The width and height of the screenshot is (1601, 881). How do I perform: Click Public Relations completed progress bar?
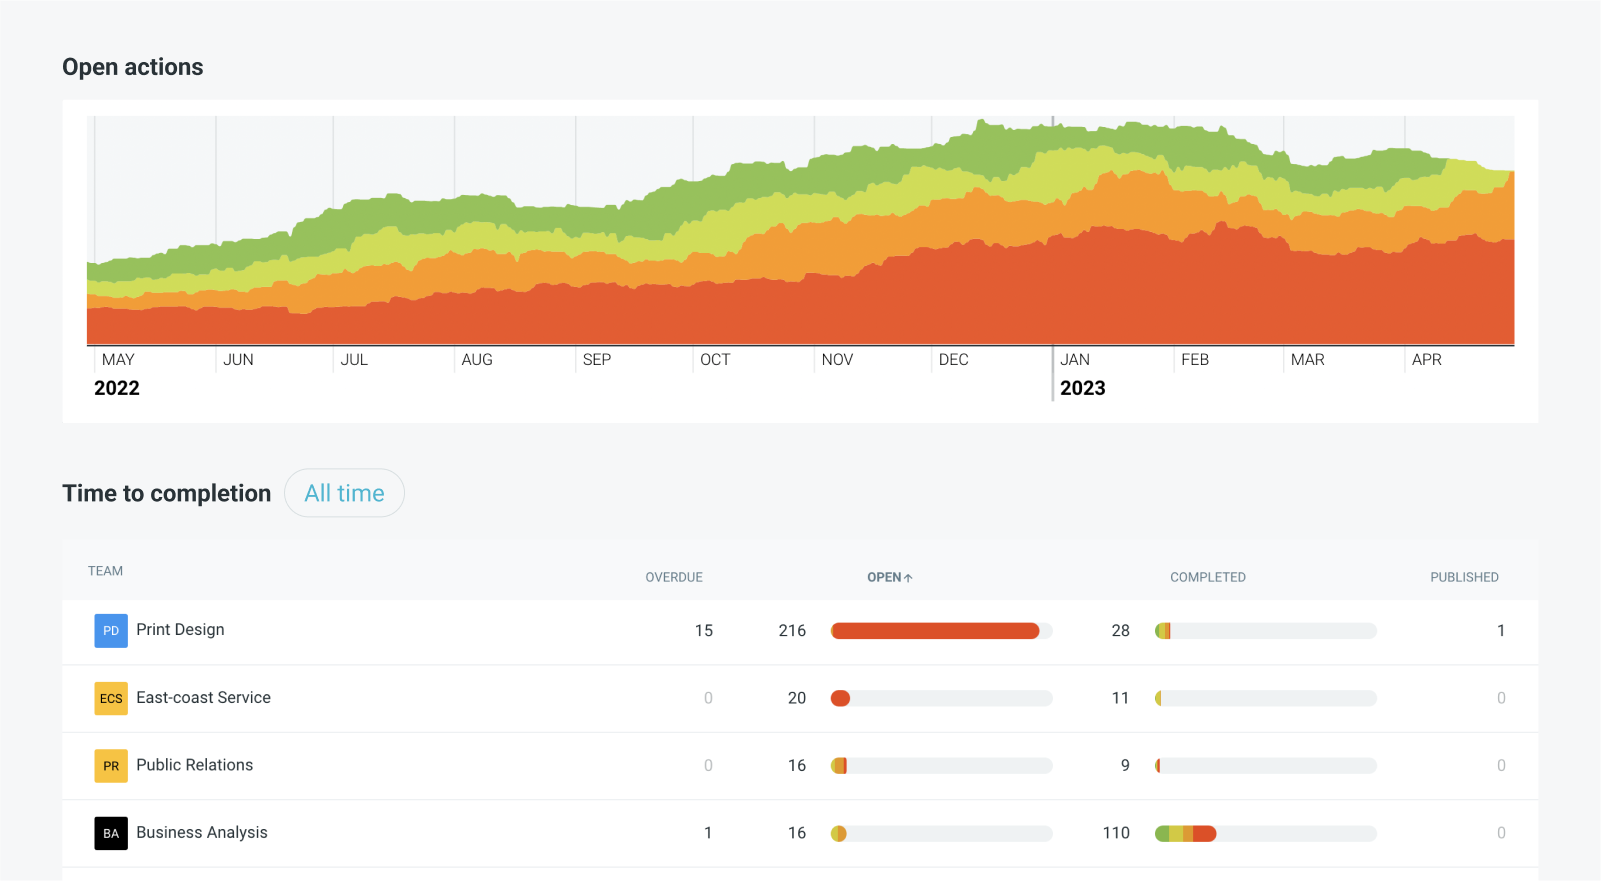click(x=1265, y=766)
